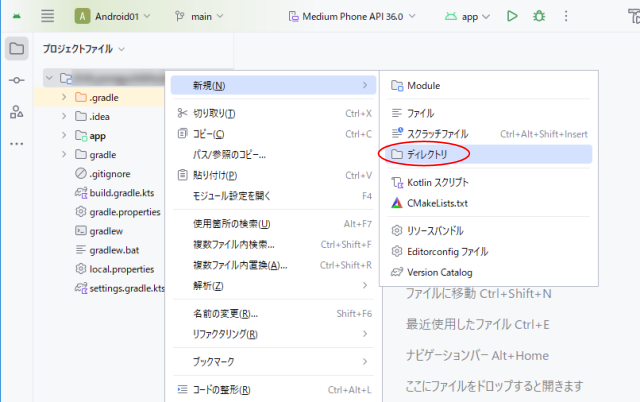Open the Commit tool window icon
640x402 pixels.
tap(17, 80)
